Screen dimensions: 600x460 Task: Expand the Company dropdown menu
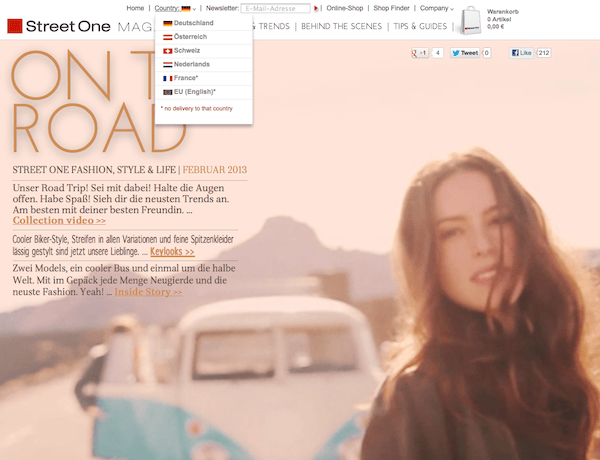click(437, 8)
